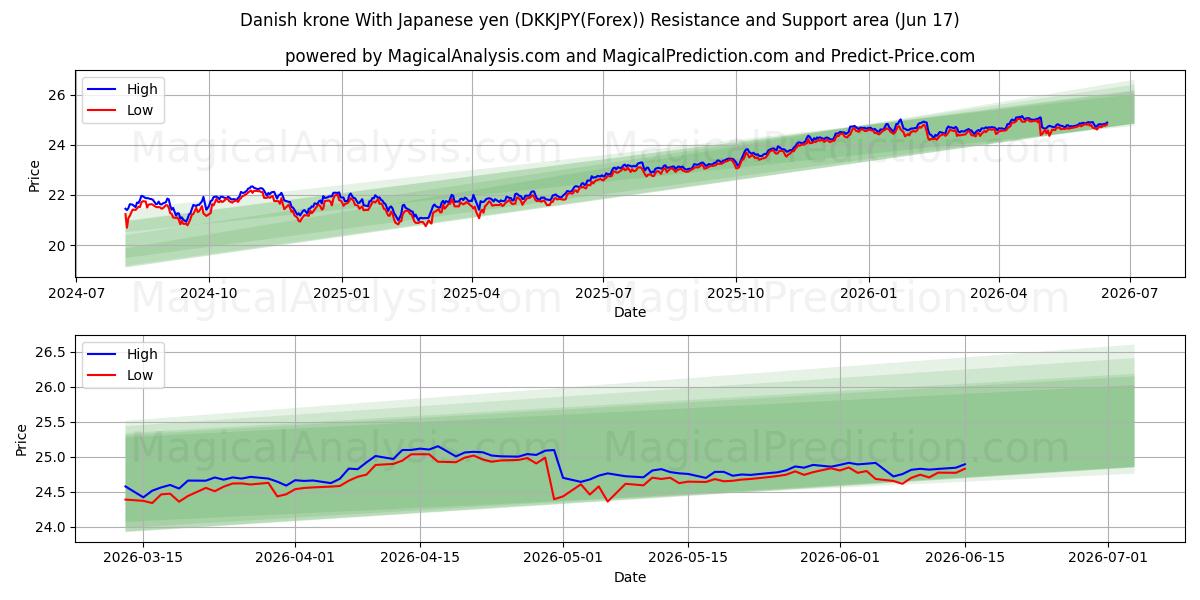Click the 2025-10 tick label
Screen dimensions: 1200x600
tap(736, 294)
